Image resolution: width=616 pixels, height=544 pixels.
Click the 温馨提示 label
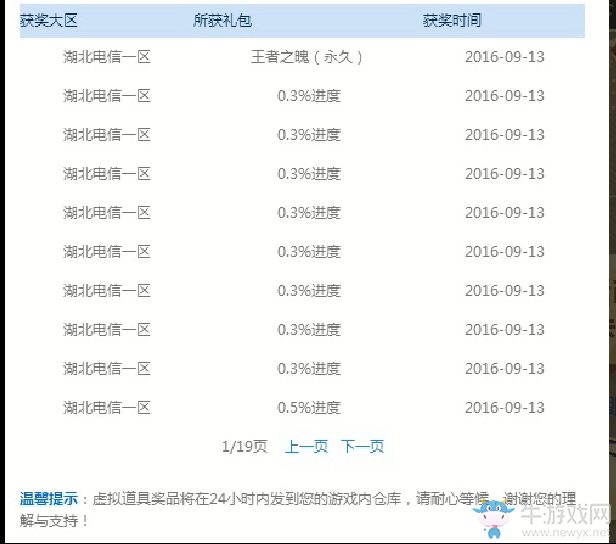click(x=49, y=499)
